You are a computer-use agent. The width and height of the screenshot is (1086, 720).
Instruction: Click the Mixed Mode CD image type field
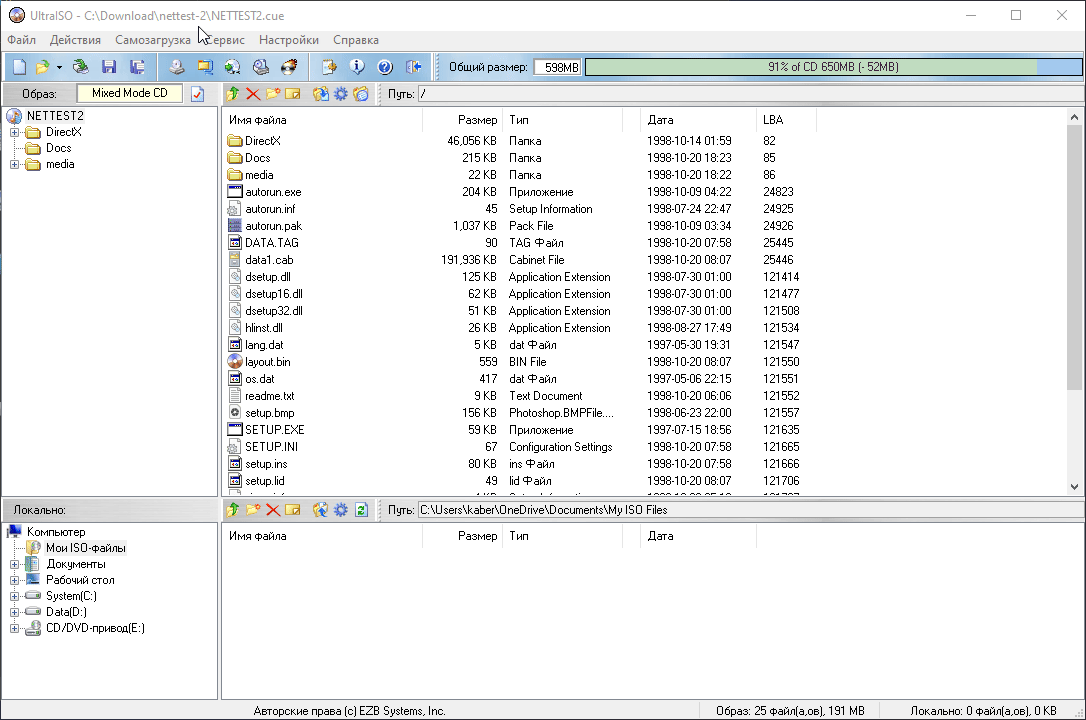click(x=130, y=93)
